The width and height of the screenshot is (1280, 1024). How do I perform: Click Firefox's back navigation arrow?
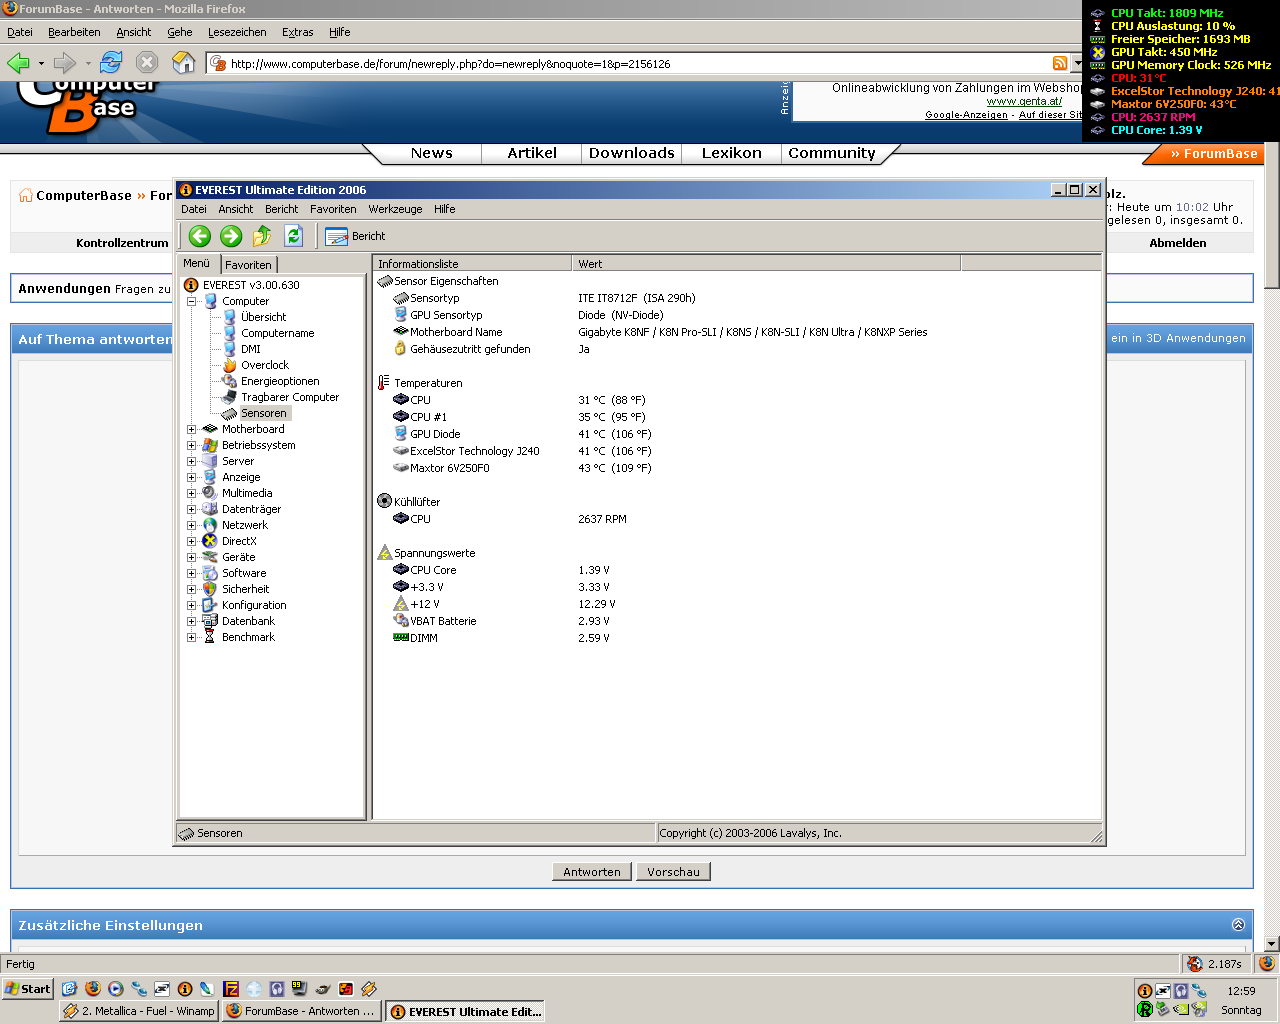tap(18, 63)
